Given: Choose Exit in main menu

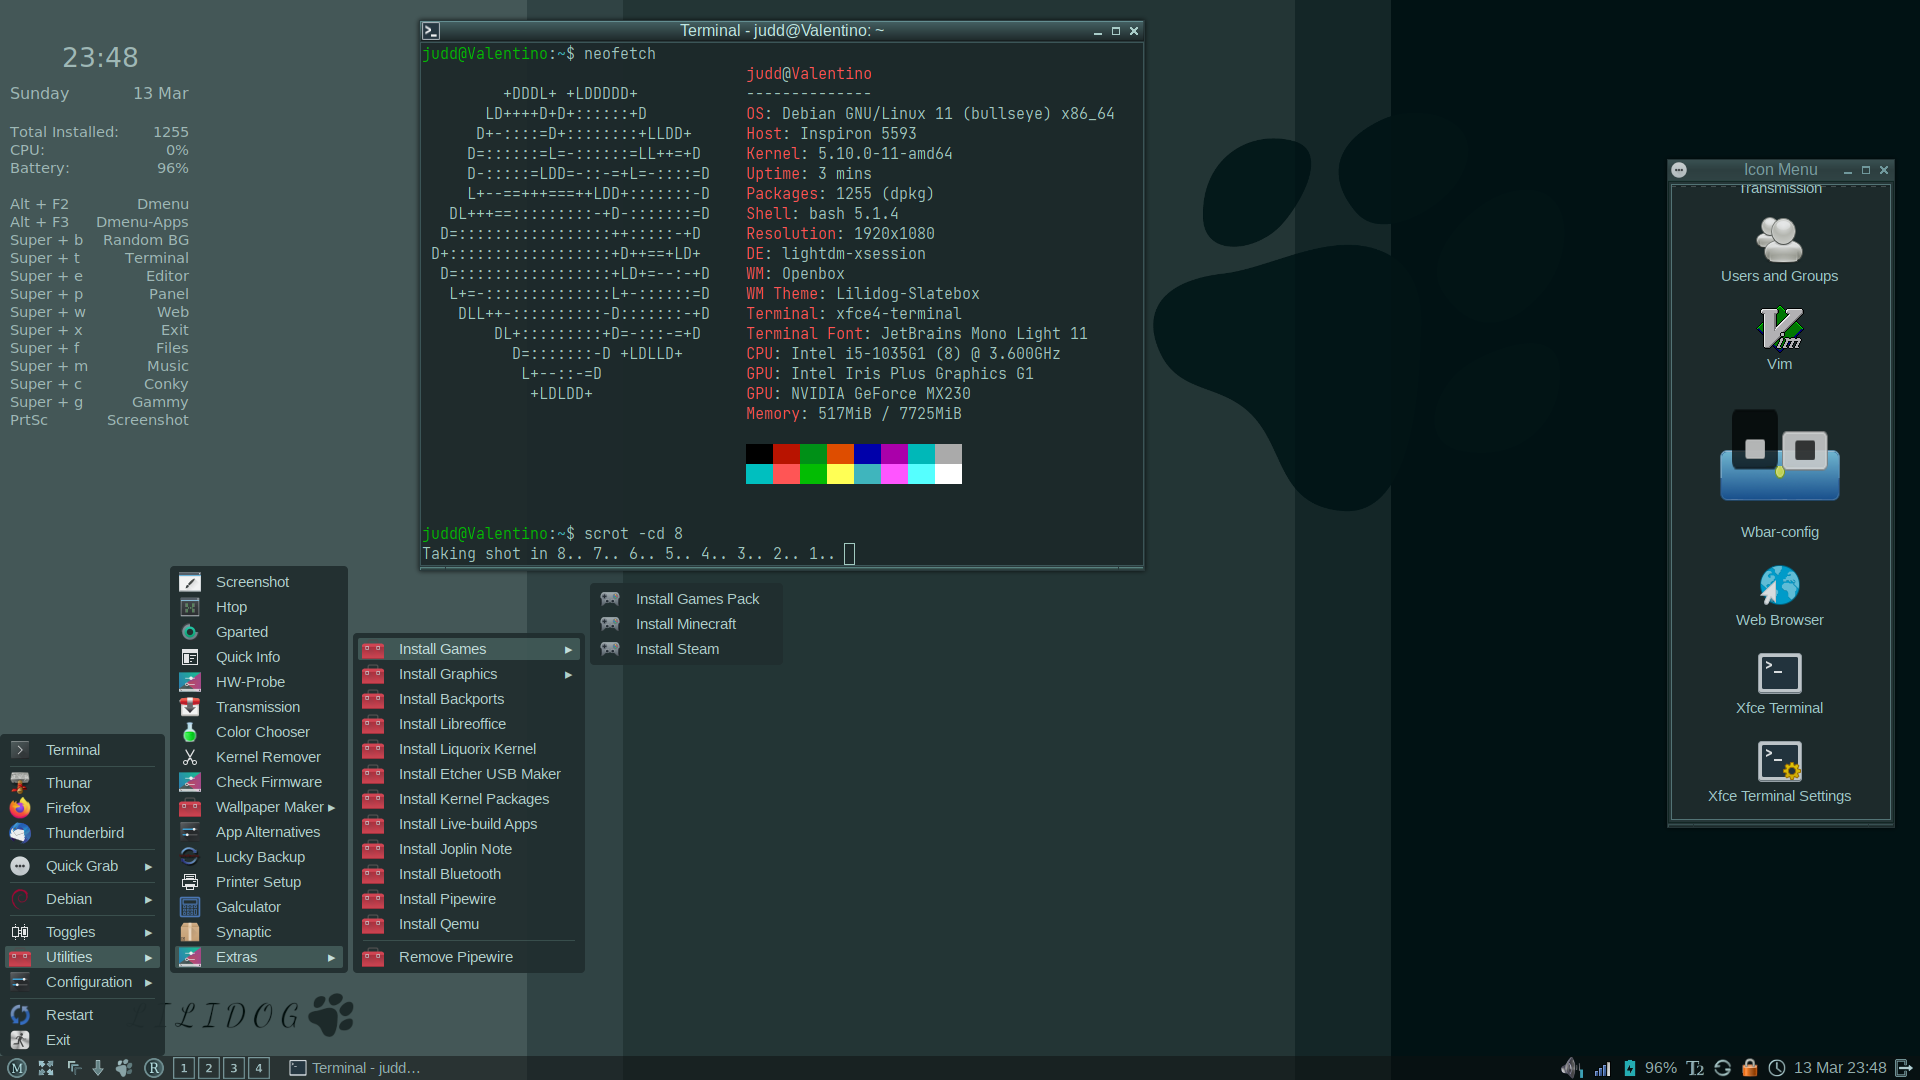Looking at the screenshot, I should tap(82, 1040).
